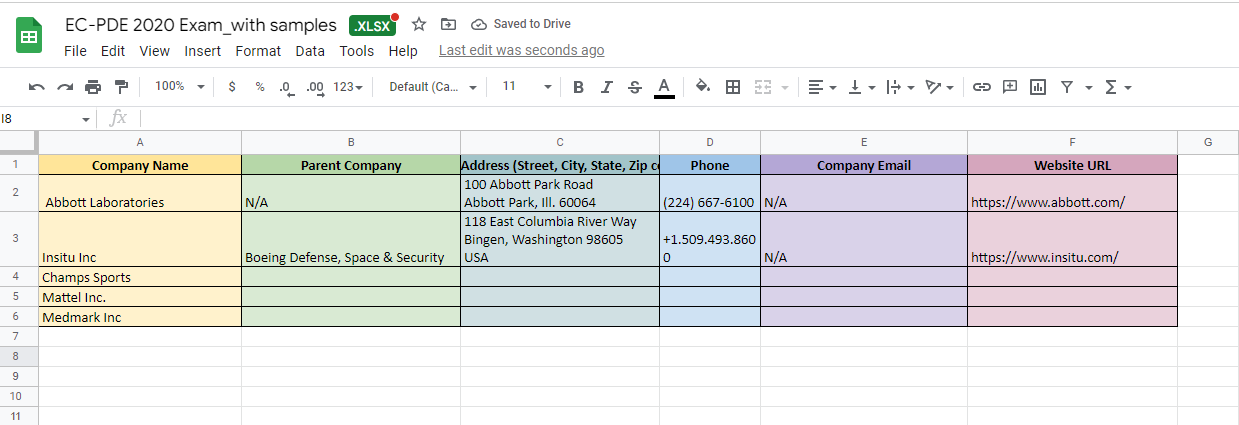The width and height of the screenshot is (1239, 425).
Task: Open the fill color bucket
Action: coord(703,87)
